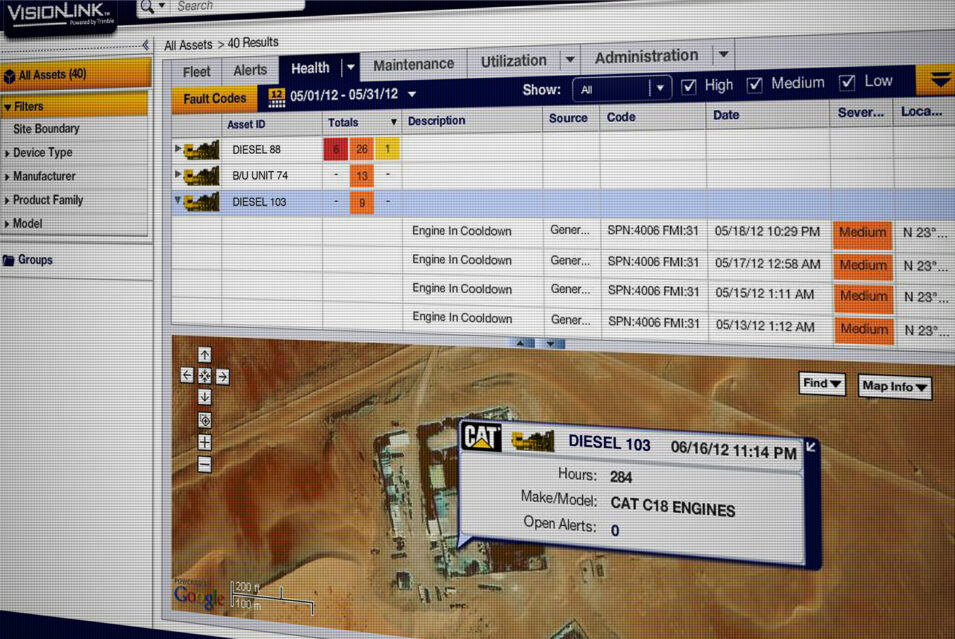This screenshot has width=955, height=639.
Task: Collapse the DIESEL 103 map popup
Action: pos(811,447)
